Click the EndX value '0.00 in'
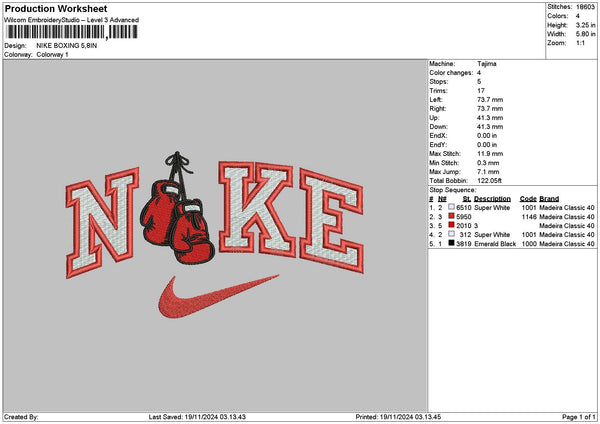 point(487,136)
